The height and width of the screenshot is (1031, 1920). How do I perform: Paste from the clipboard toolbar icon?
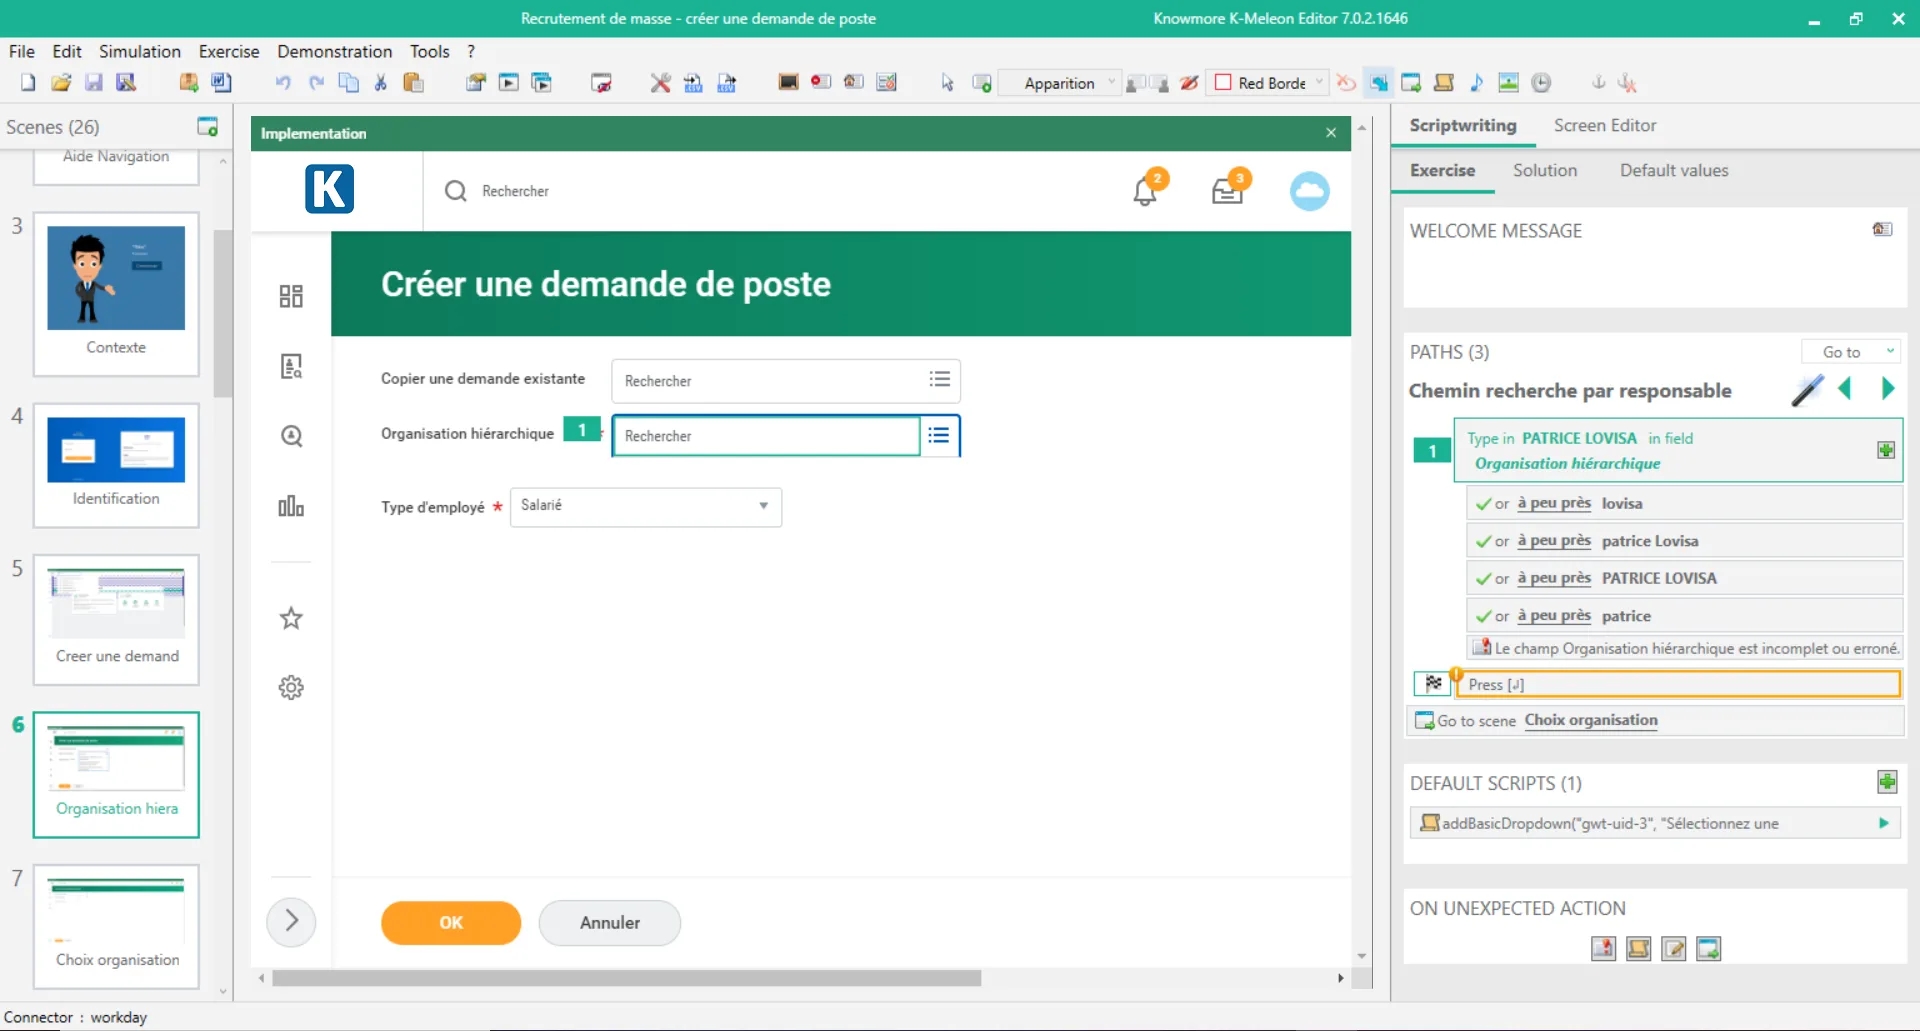(413, 83)
